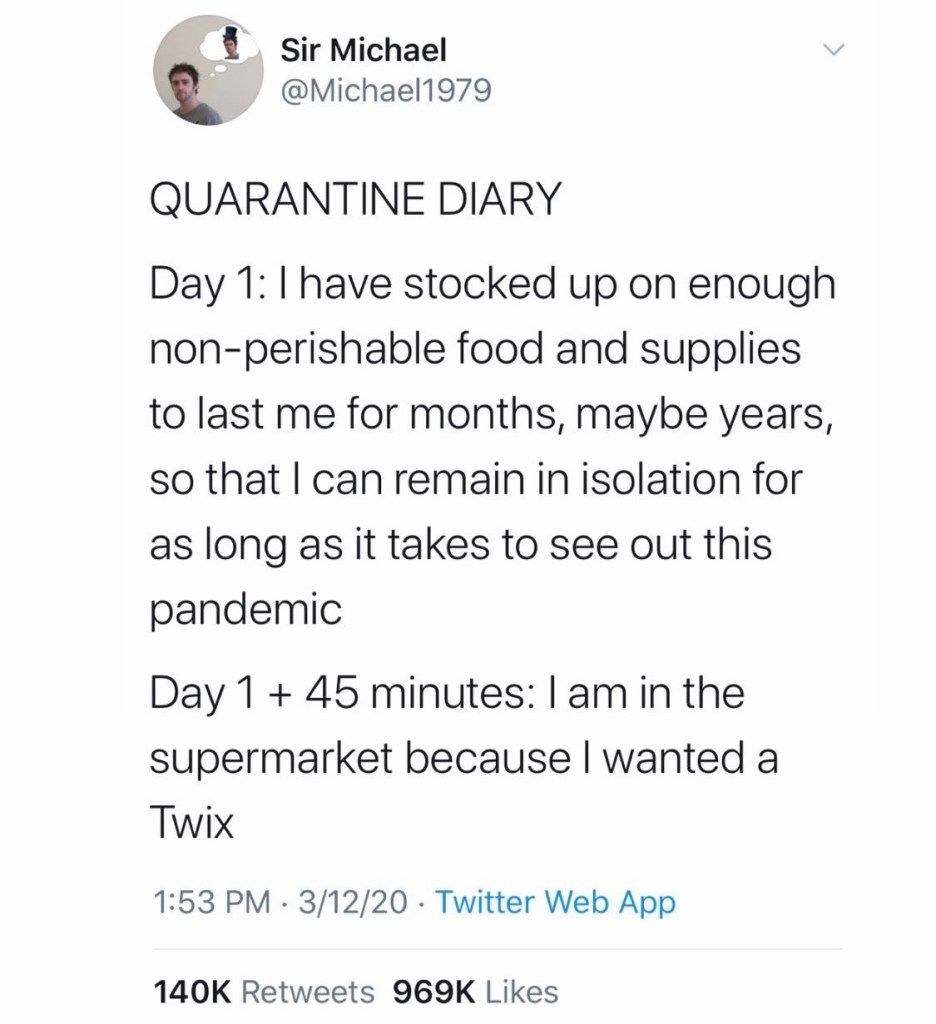This screenshot has height=1024, width=936.
Task: Click the word pandemic in the tweet
Action: coord(246,609)
